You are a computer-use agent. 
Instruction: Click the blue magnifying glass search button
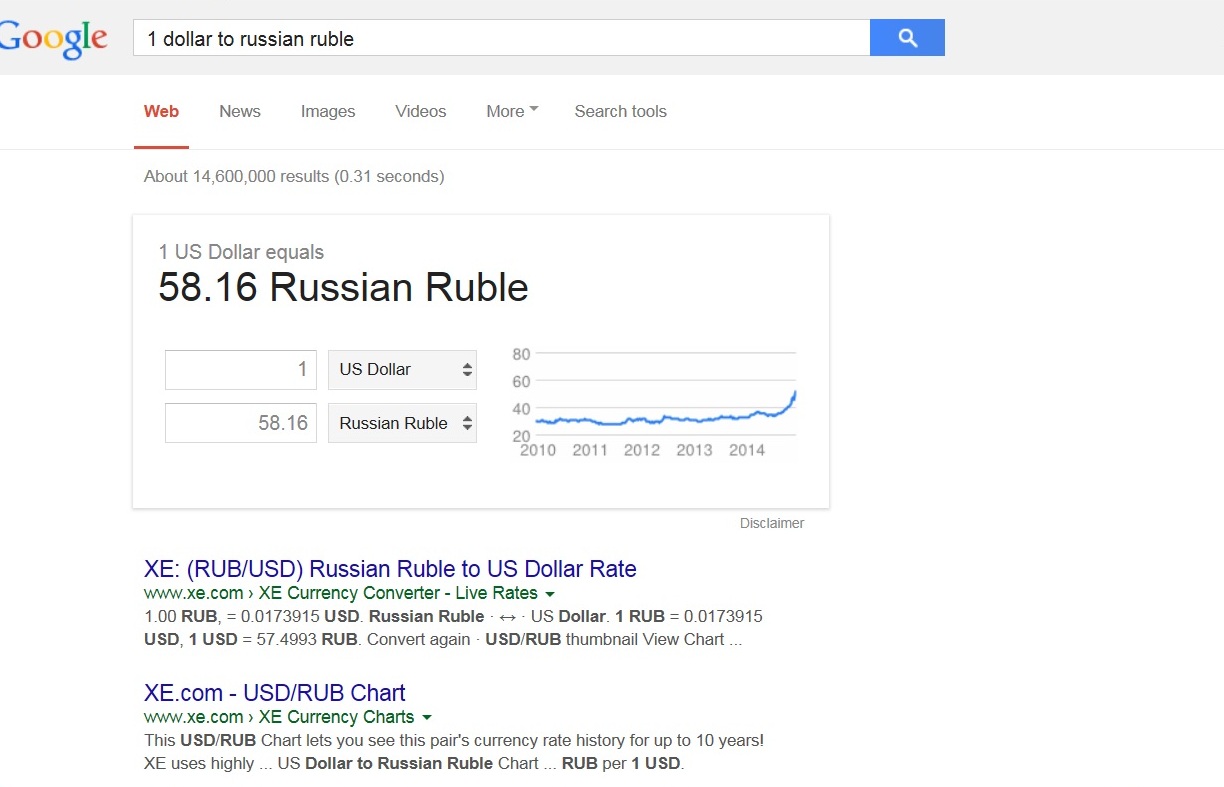[x=907, y=38]
